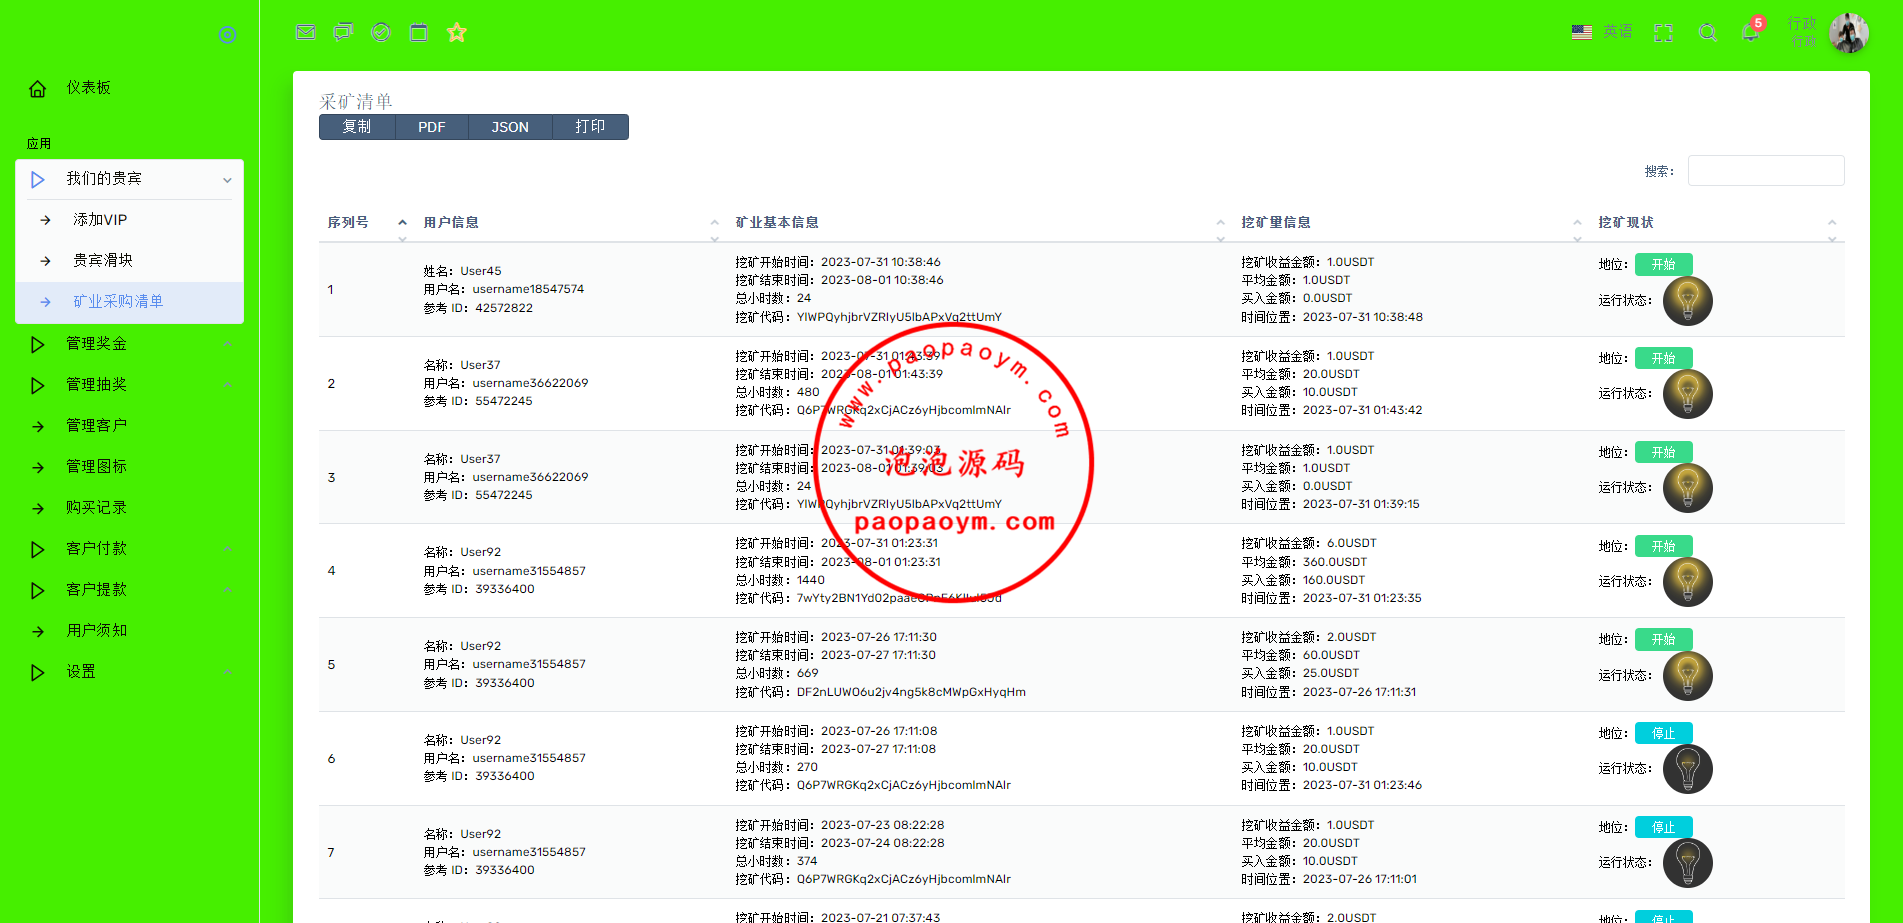This screenshot has width=1903, height=923.
Task: Click the 开始 status badge in row 2
Action: click(1663, 358)
